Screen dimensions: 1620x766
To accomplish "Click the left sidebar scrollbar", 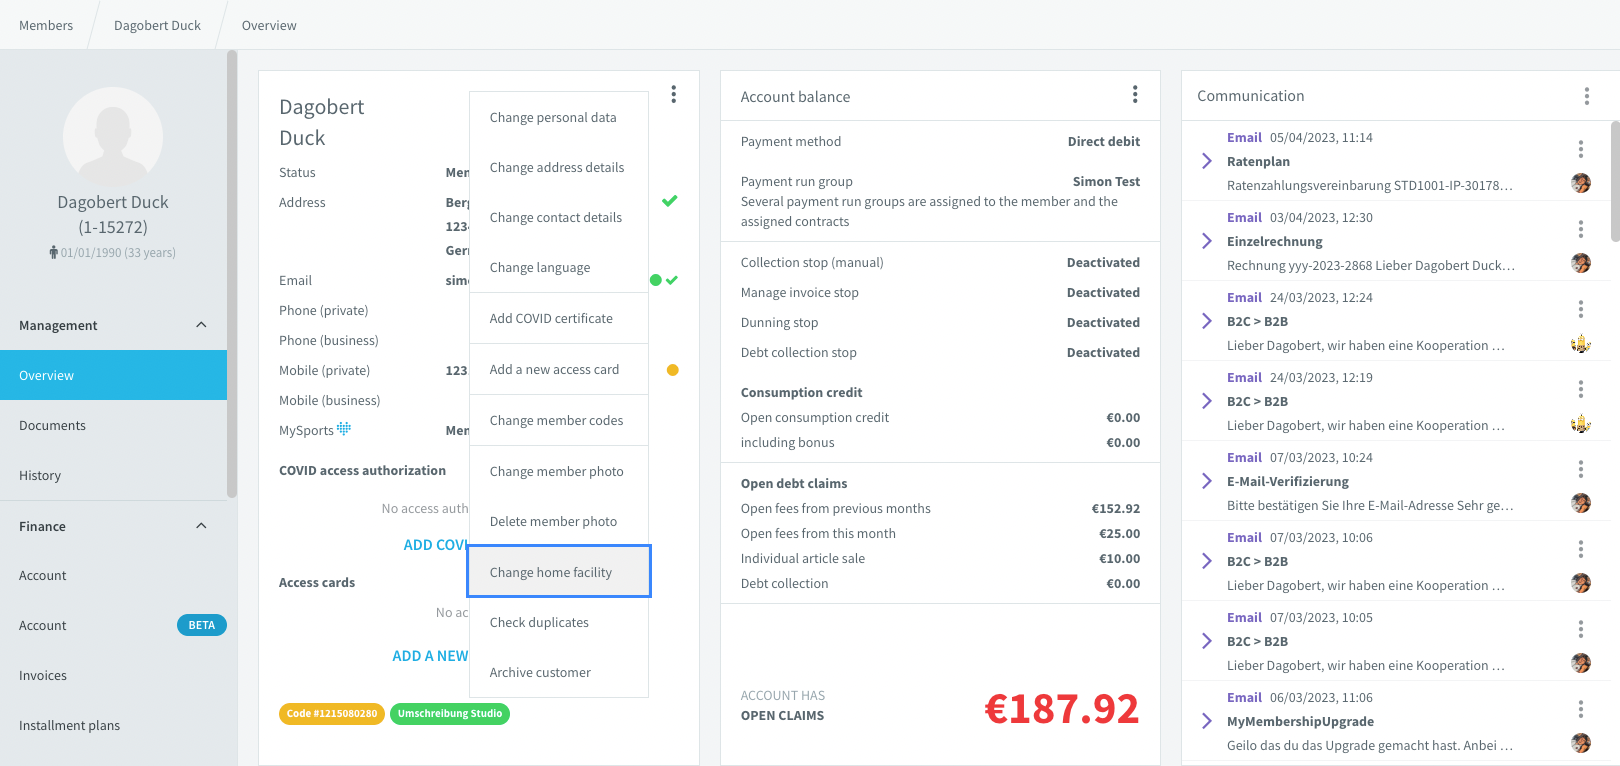I will pos(232,273).
